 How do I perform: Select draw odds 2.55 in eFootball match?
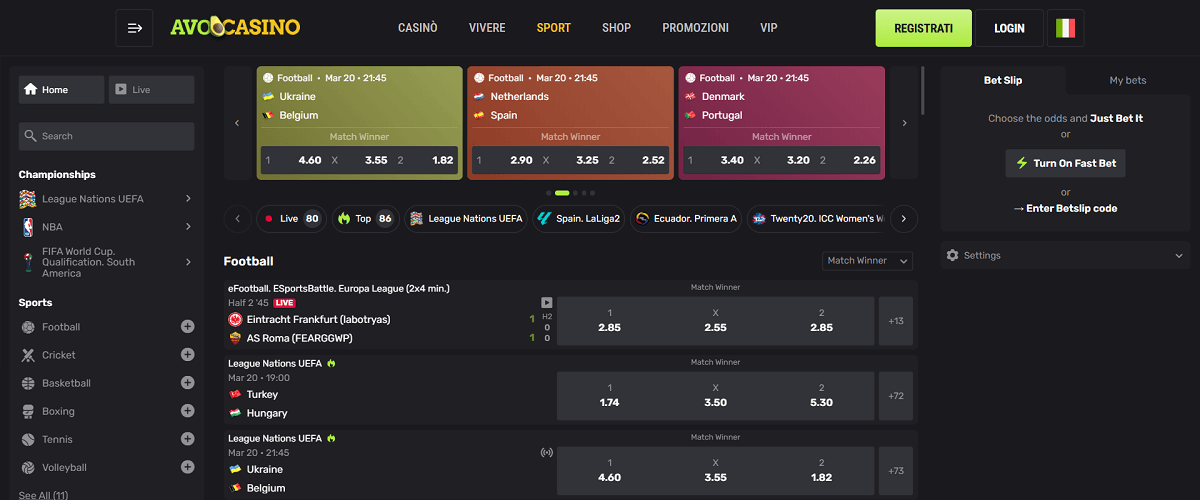[715, 320]
